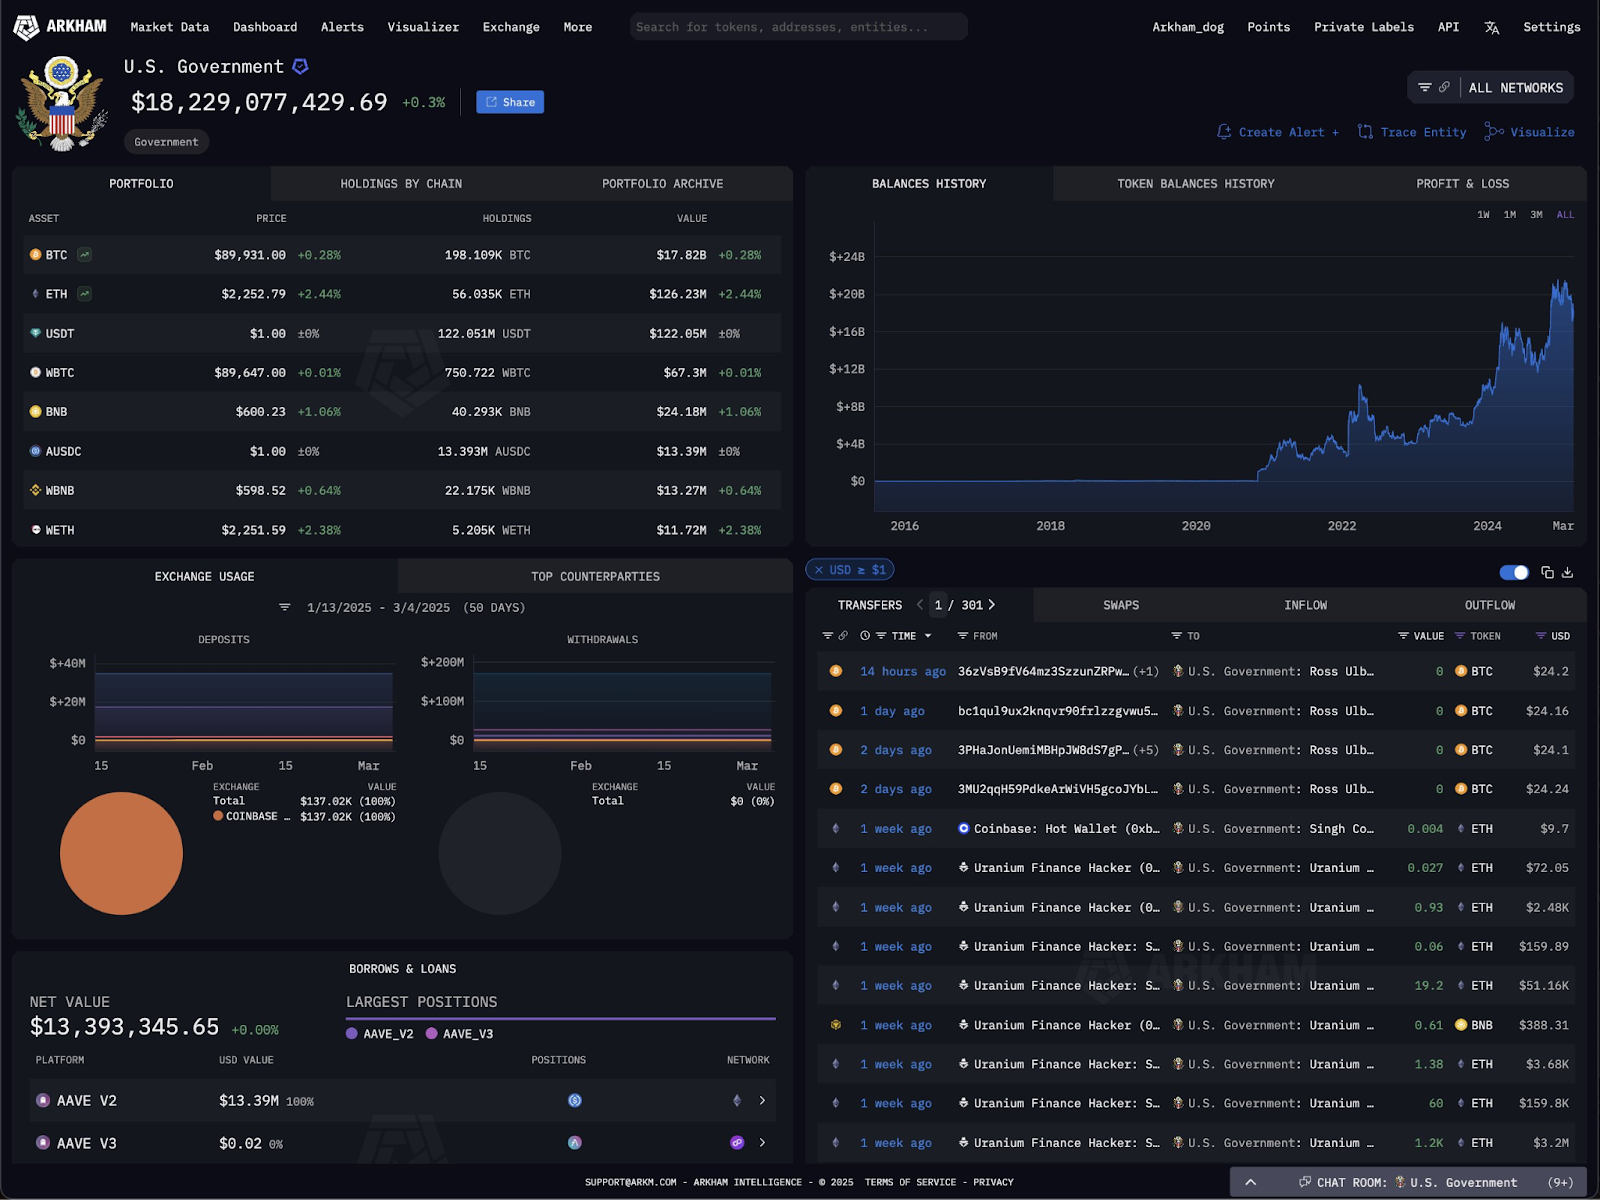The image size is (1600, 1200).
Task: Open Settings in the header
Action: point(1551,27)
